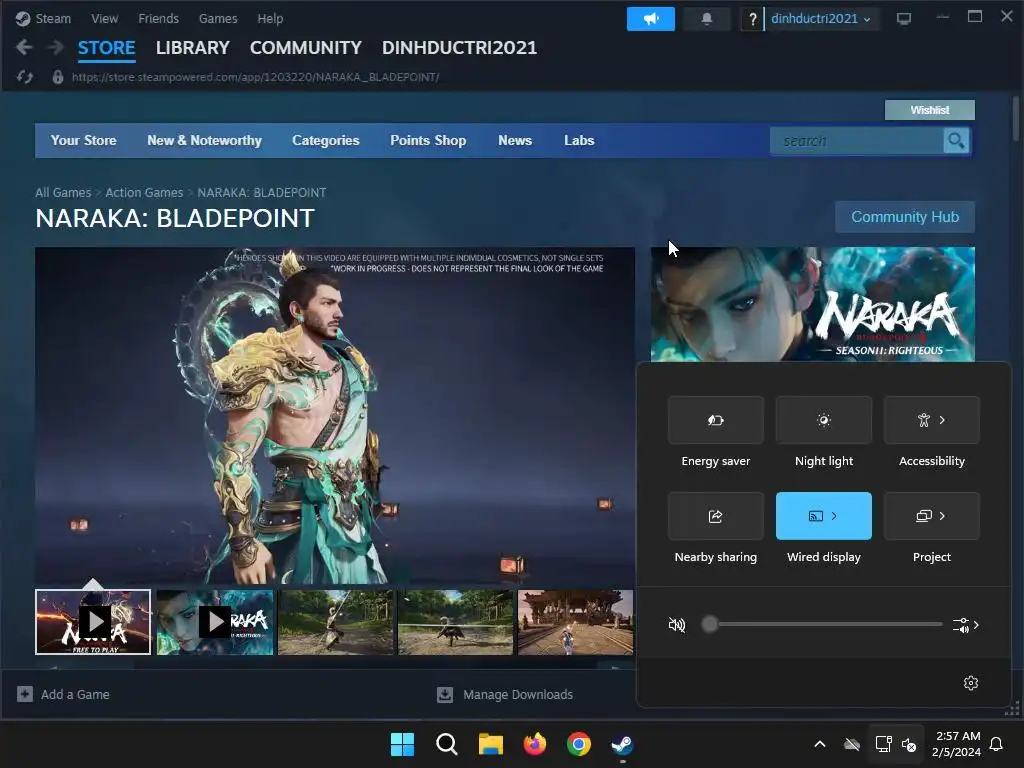Open store News link
Screen dimensions: 1024x768
point(515,140)
